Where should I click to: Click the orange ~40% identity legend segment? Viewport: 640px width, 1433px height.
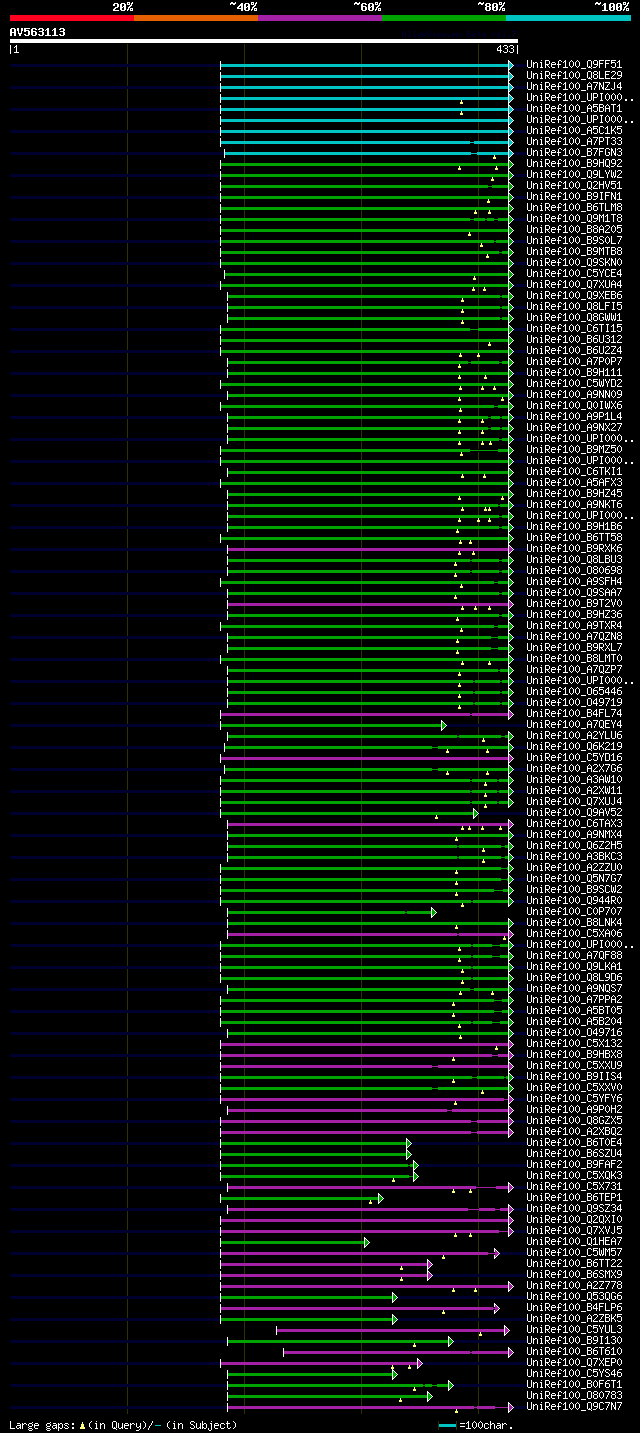(196, 17)
